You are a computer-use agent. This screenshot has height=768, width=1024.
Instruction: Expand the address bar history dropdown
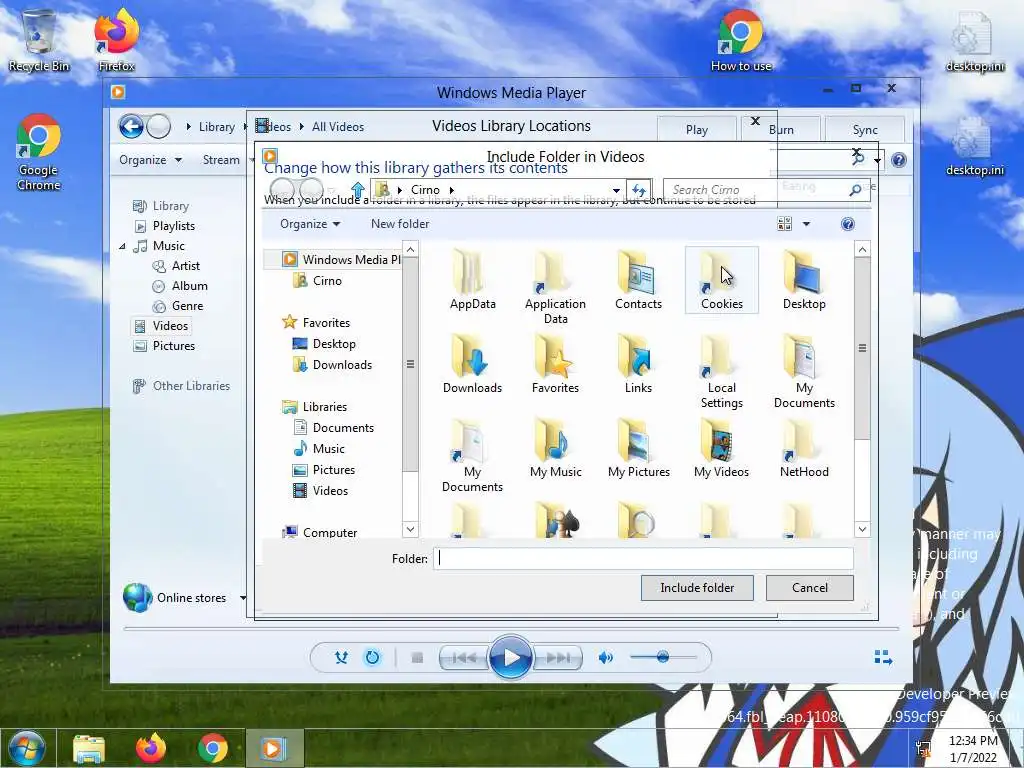coord(616,190)
